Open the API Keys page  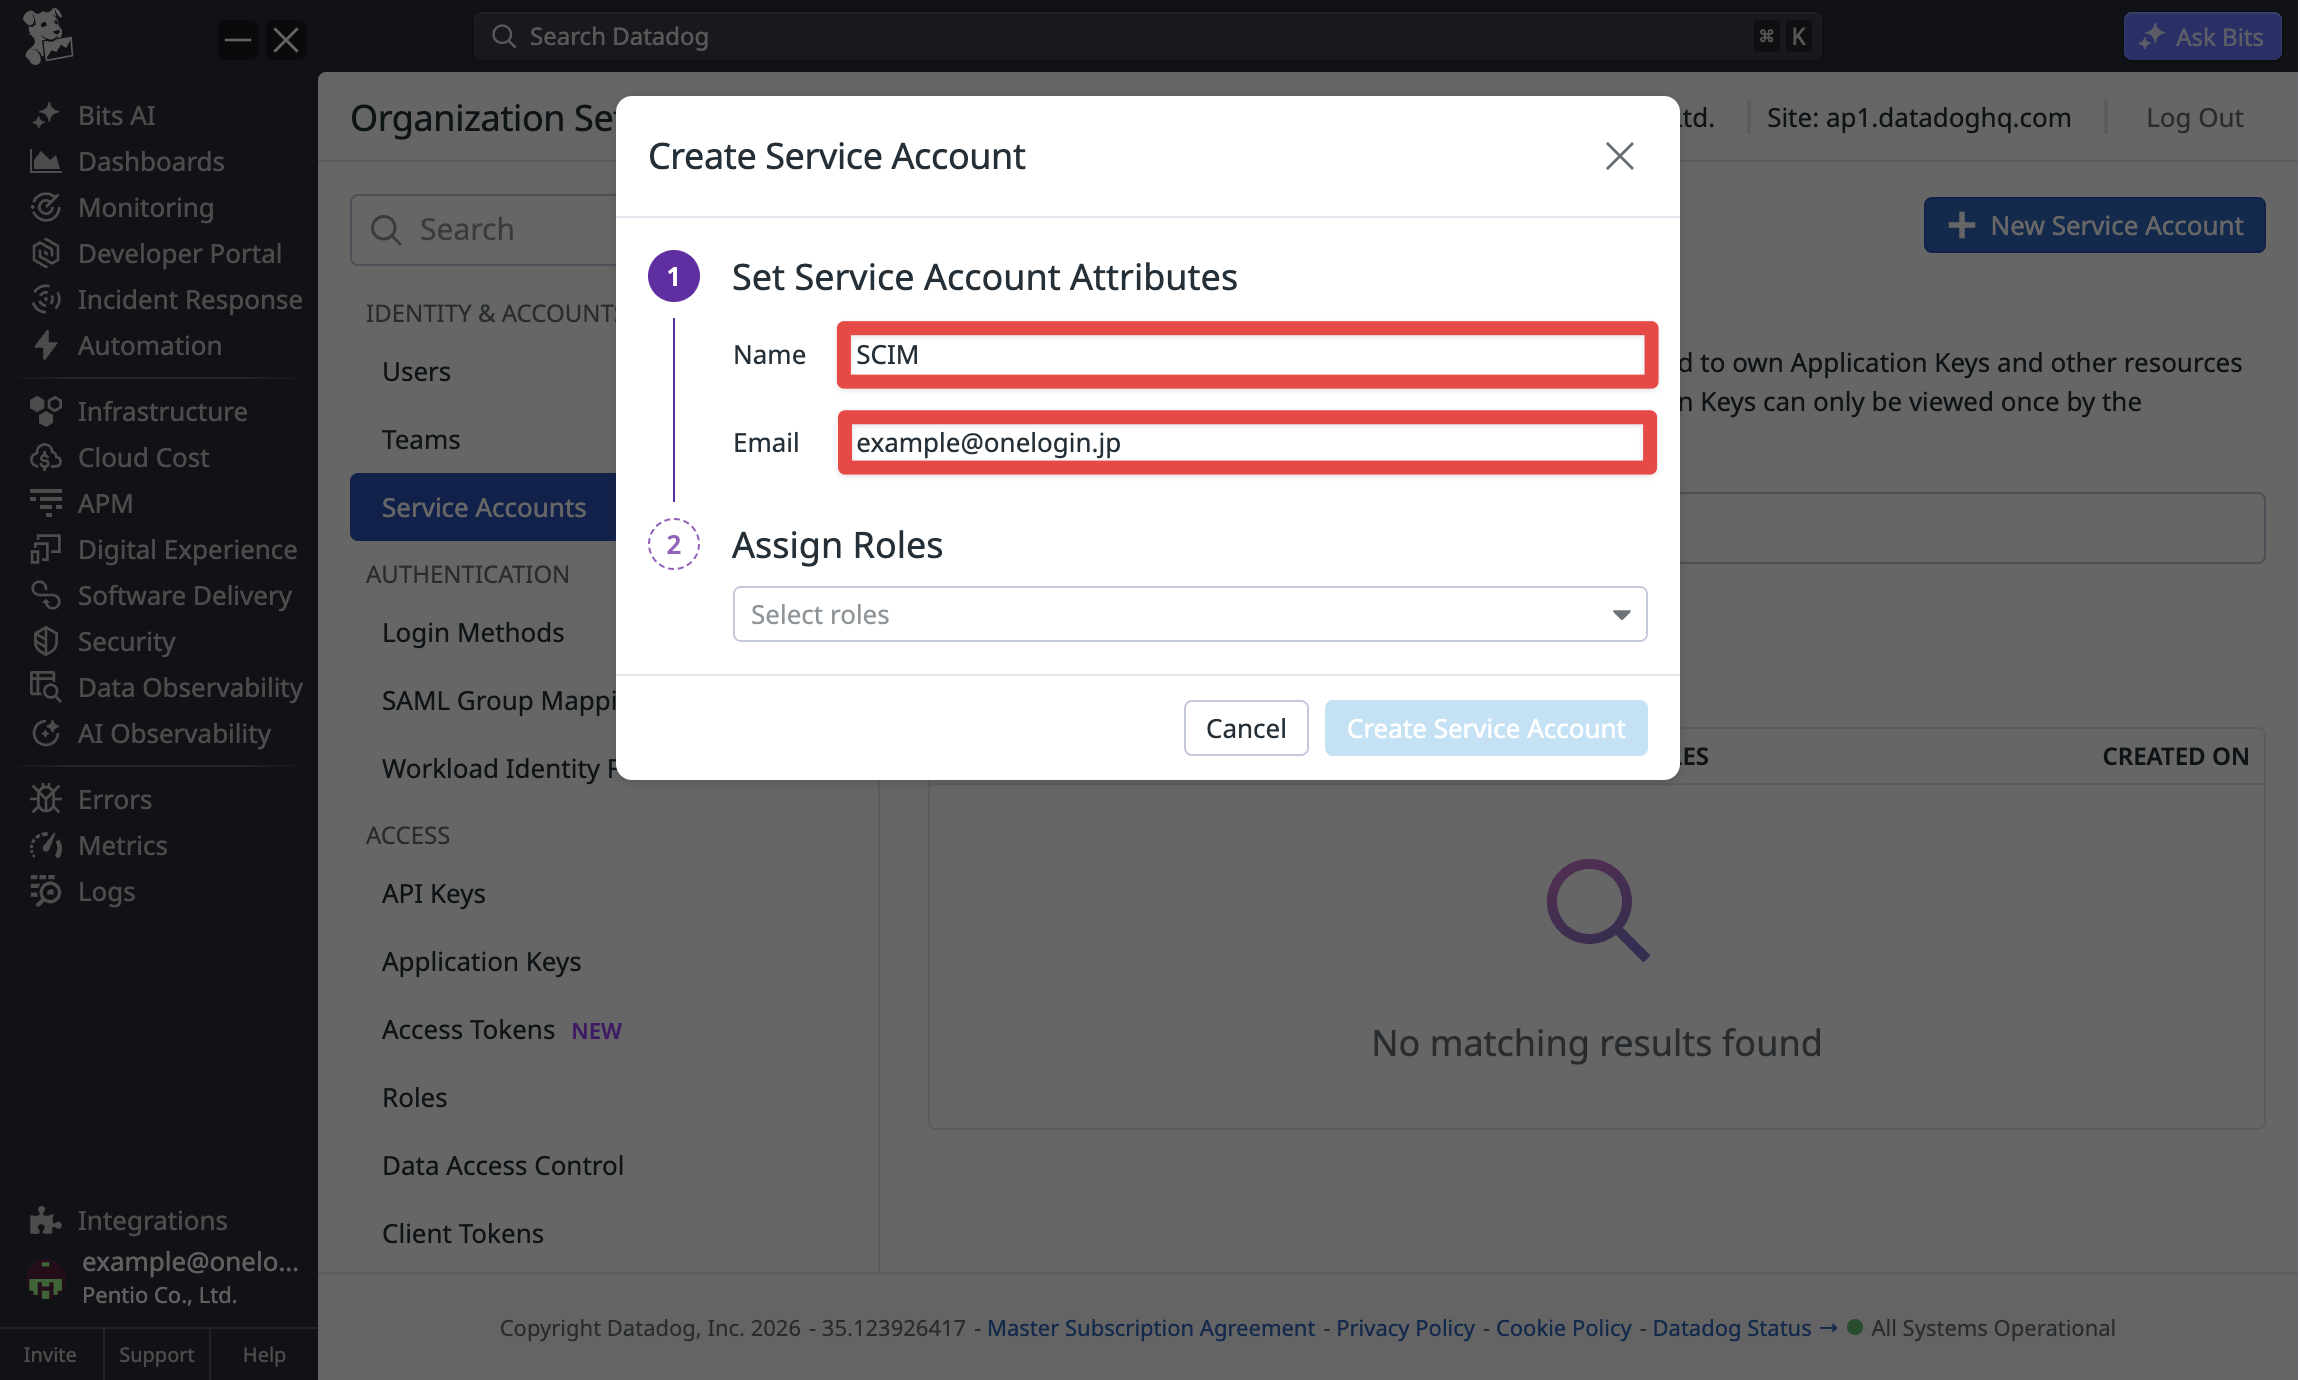click(434, 893)
